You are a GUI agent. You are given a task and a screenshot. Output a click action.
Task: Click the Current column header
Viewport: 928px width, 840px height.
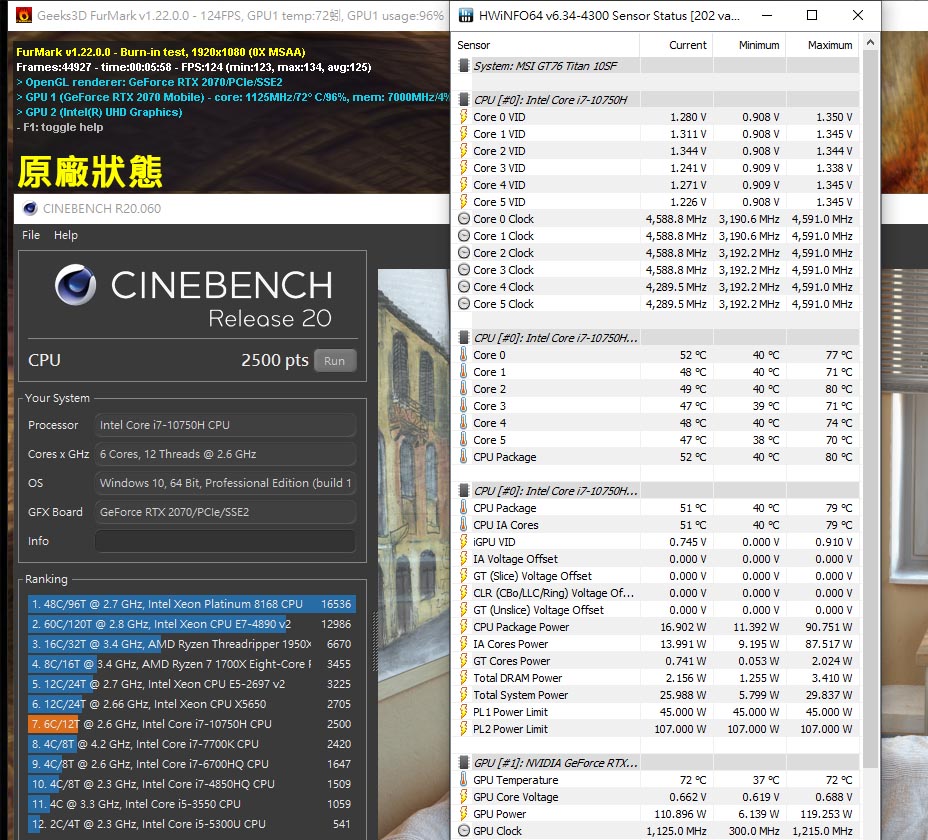(x=676, y=45)
